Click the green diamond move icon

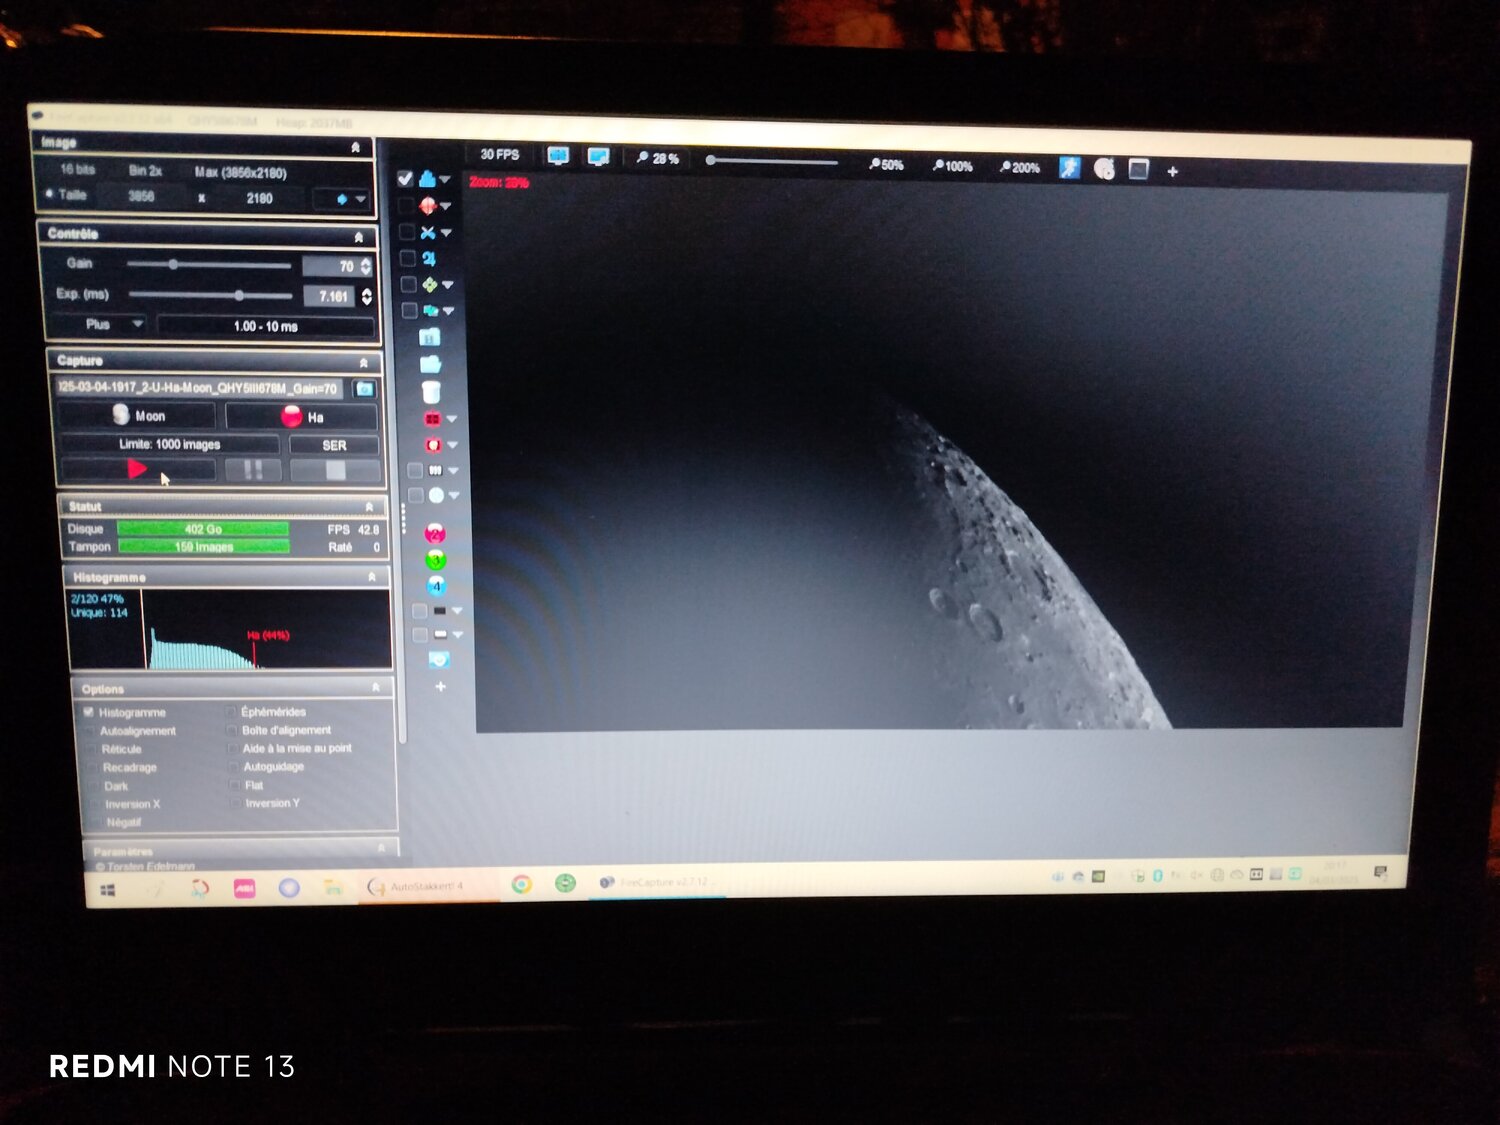coord(430,284)
